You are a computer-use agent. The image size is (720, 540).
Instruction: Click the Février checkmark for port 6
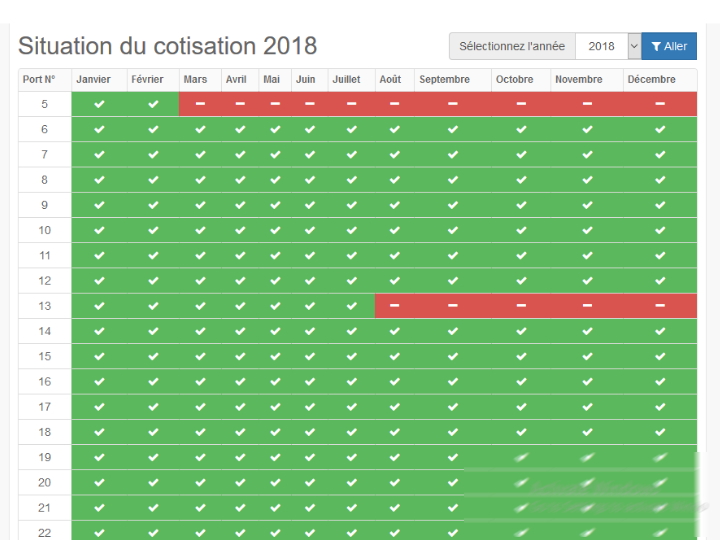click(x=153, y=129)
